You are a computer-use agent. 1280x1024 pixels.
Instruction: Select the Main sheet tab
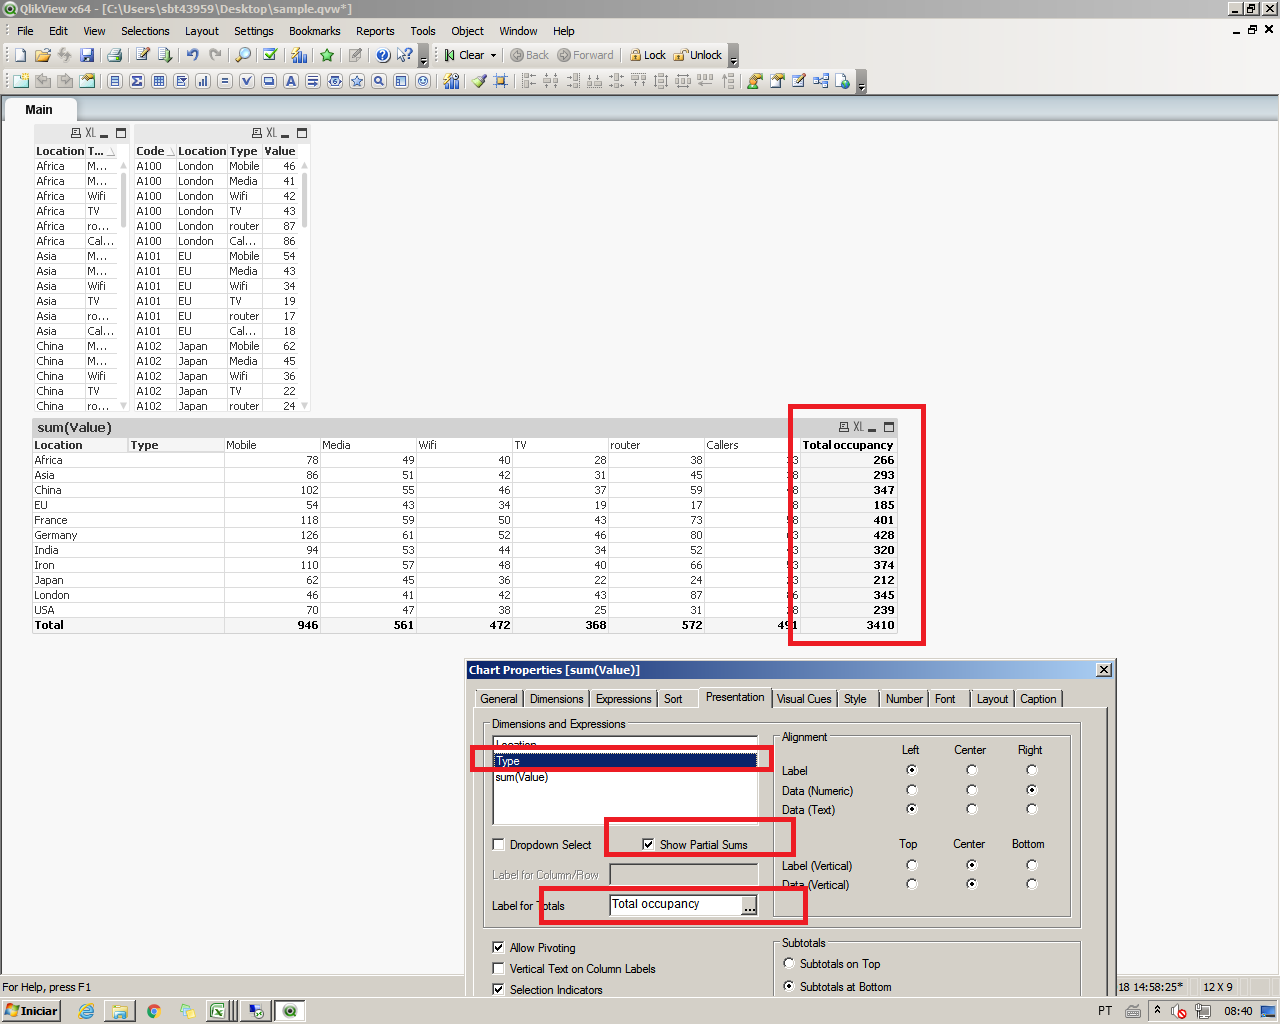tap(39, 110)
